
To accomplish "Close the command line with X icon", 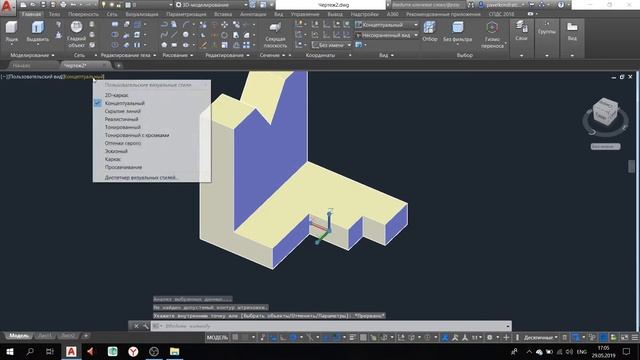I will click(x=136, y=326).
